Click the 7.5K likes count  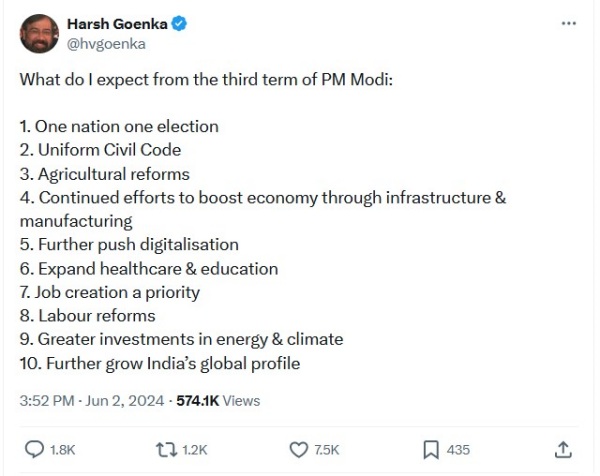(x=326, y=450)
